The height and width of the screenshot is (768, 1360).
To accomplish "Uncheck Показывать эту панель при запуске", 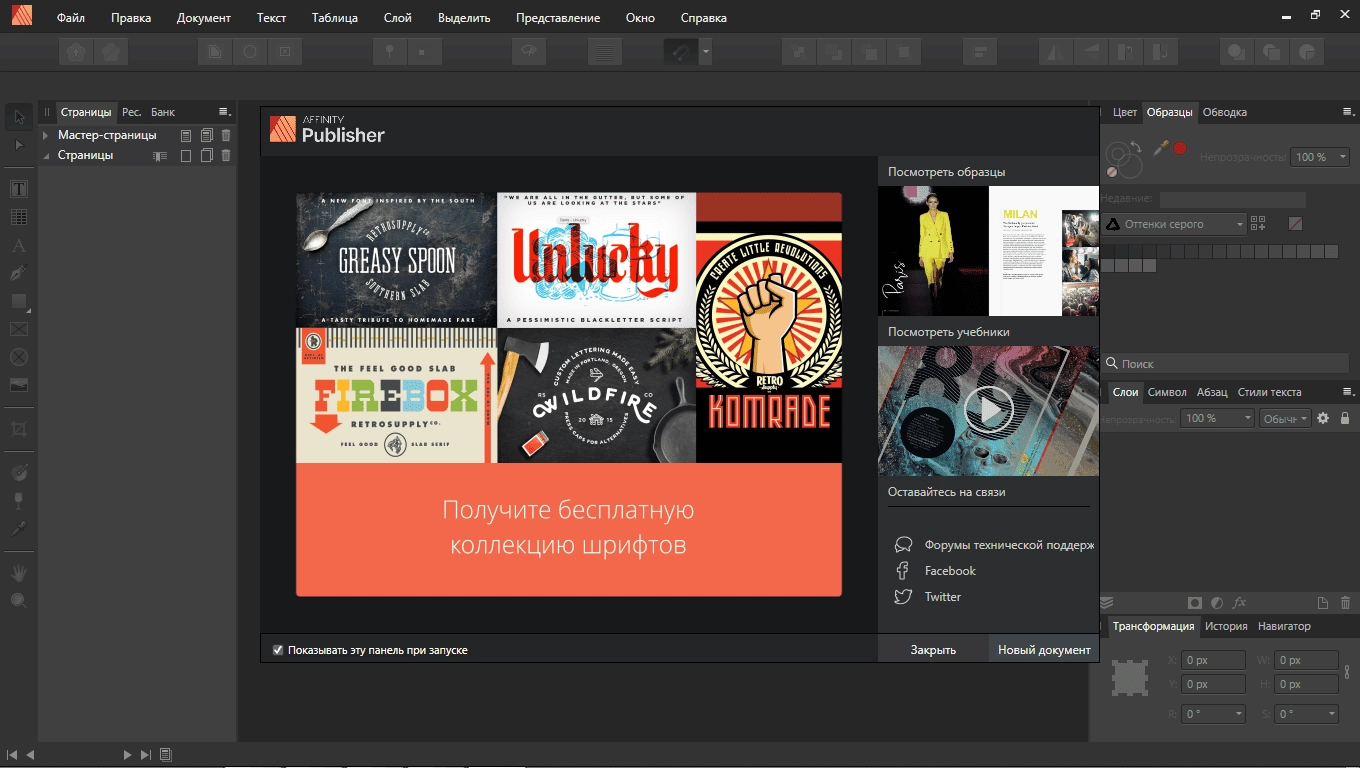I will tap(278, 650).
